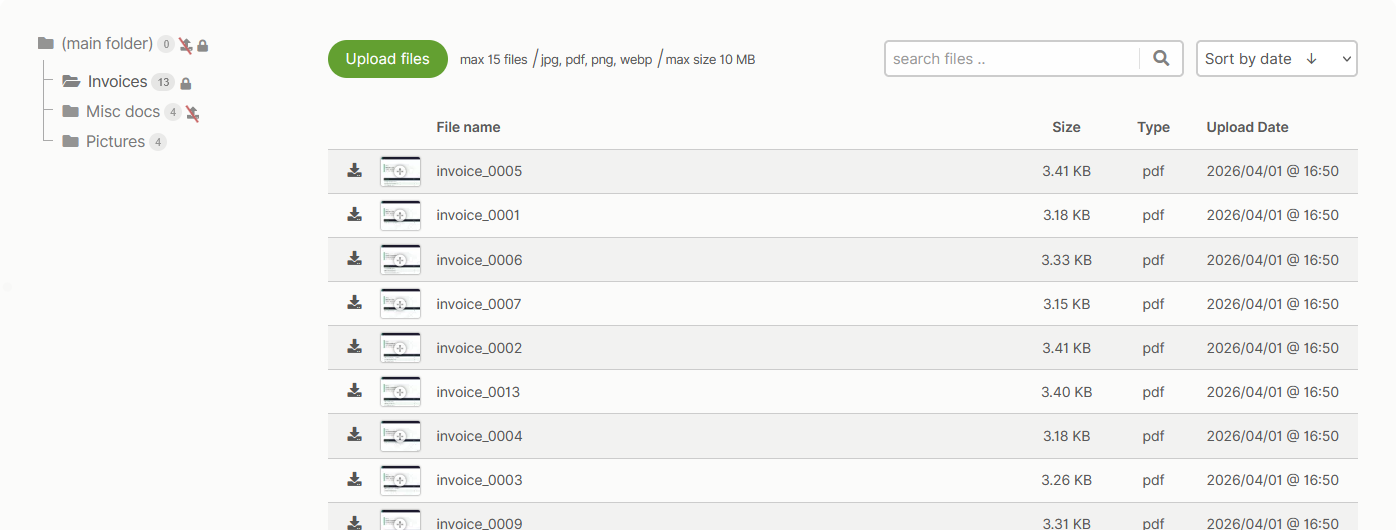Click crossed-out icon beside Misc docs
The height and width of the screenshot is (530, 1396).
coord(192,113)
